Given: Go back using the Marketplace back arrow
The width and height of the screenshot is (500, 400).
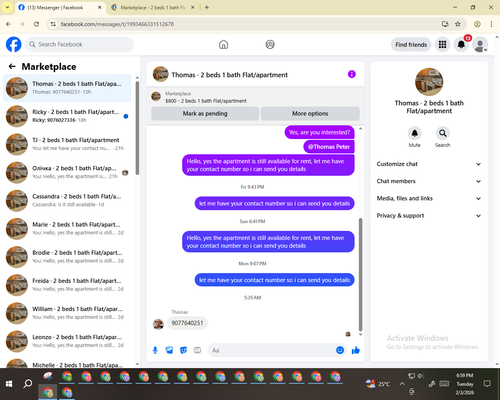Looking at the screenshot, I should pos(12,67).
